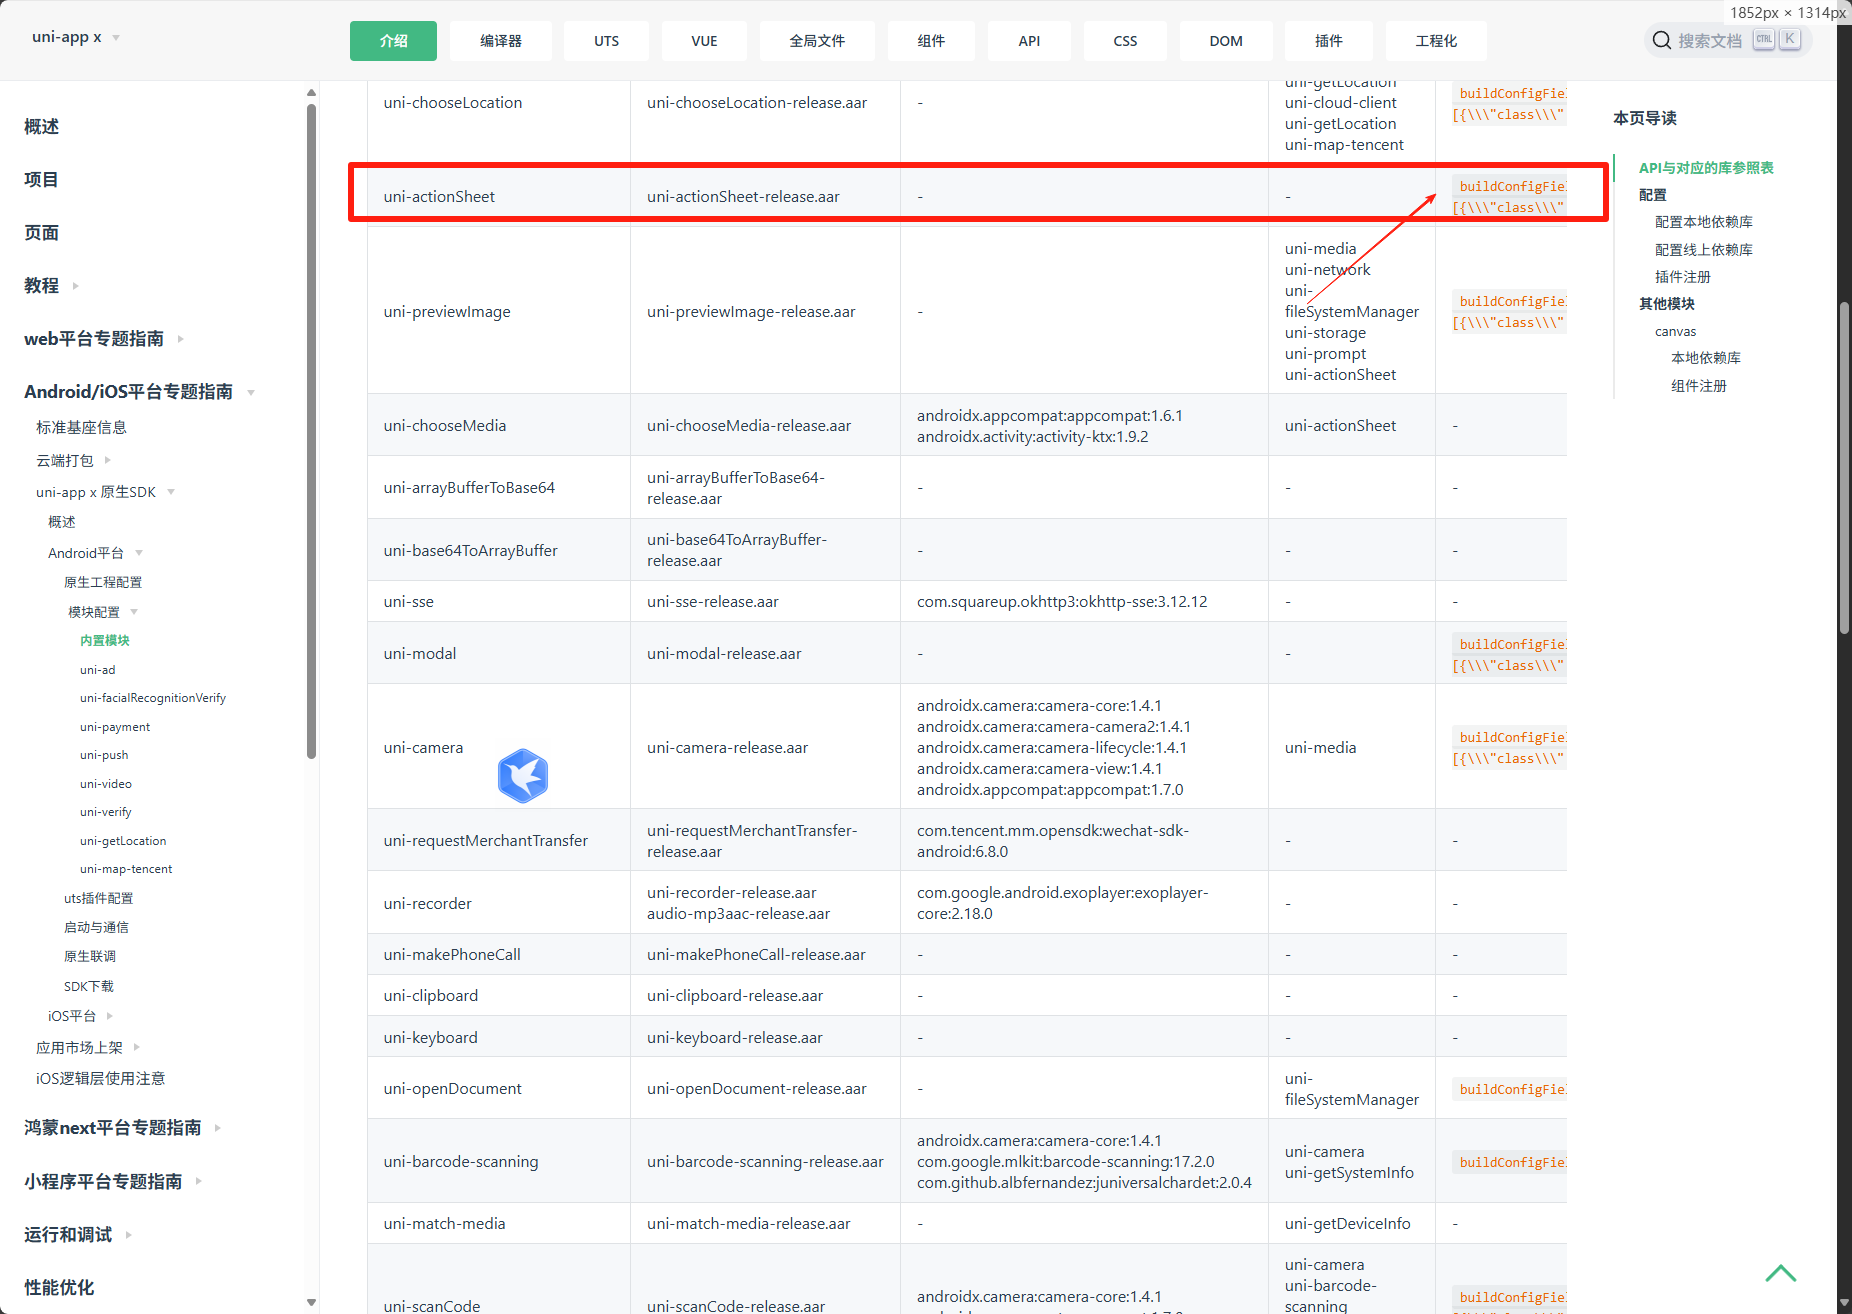Screen dimensions: 1852x1314
Task: Open the 介绍 top tab
Action: 393,41
